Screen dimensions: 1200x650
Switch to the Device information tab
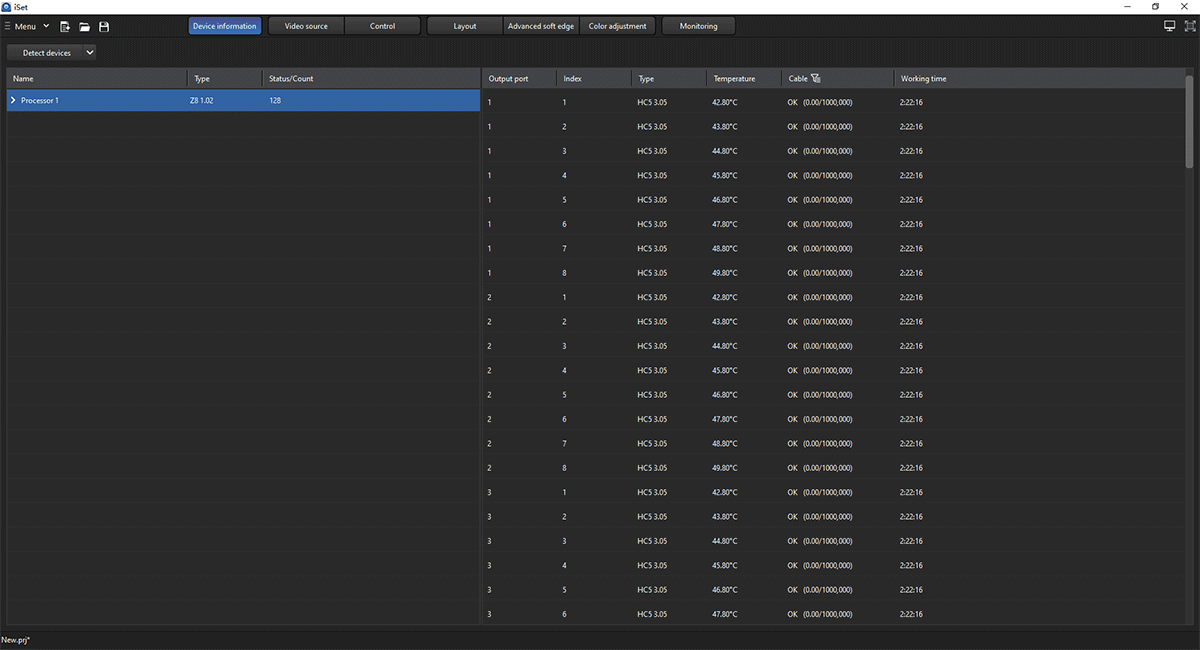point(225,26)
